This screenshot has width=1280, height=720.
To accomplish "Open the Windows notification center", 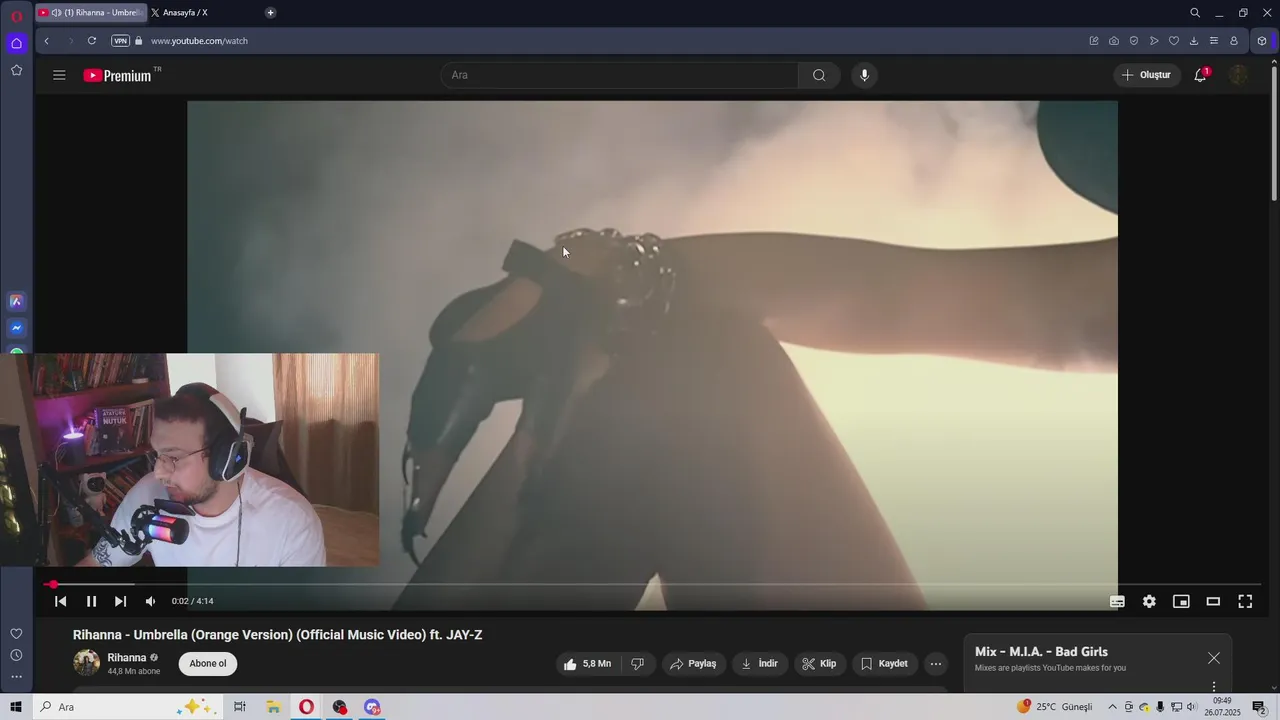I will click(x=1259, y=707).
